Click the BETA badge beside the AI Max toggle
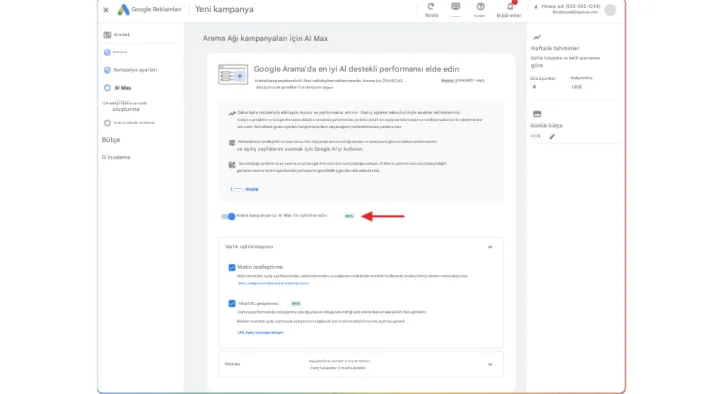This screenshot has height=394, width=724. (x=349, y=216)
